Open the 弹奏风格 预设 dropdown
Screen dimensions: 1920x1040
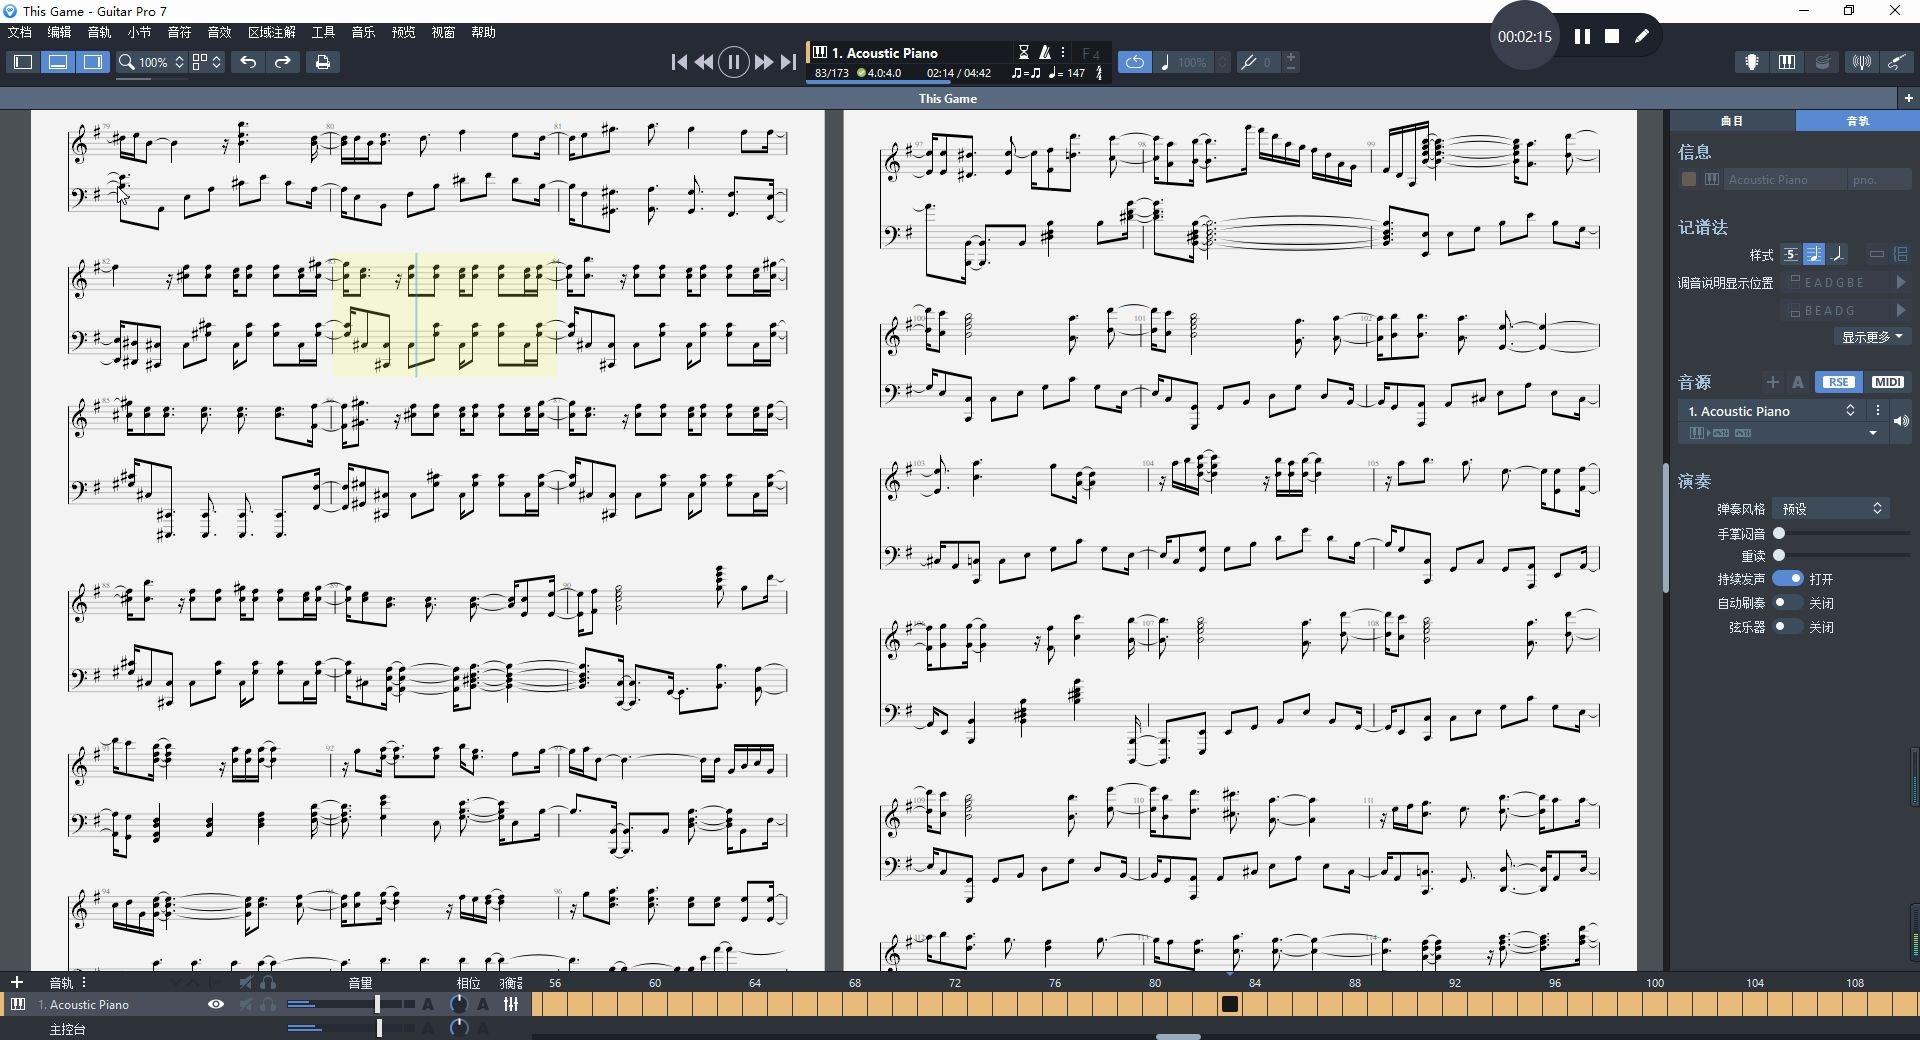[x=1830, y=509]
